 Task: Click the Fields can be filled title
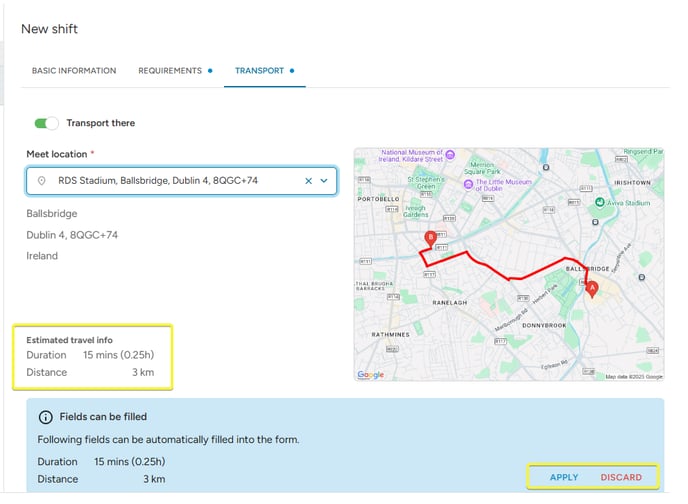pyautogui.click(x=103, y=417)
